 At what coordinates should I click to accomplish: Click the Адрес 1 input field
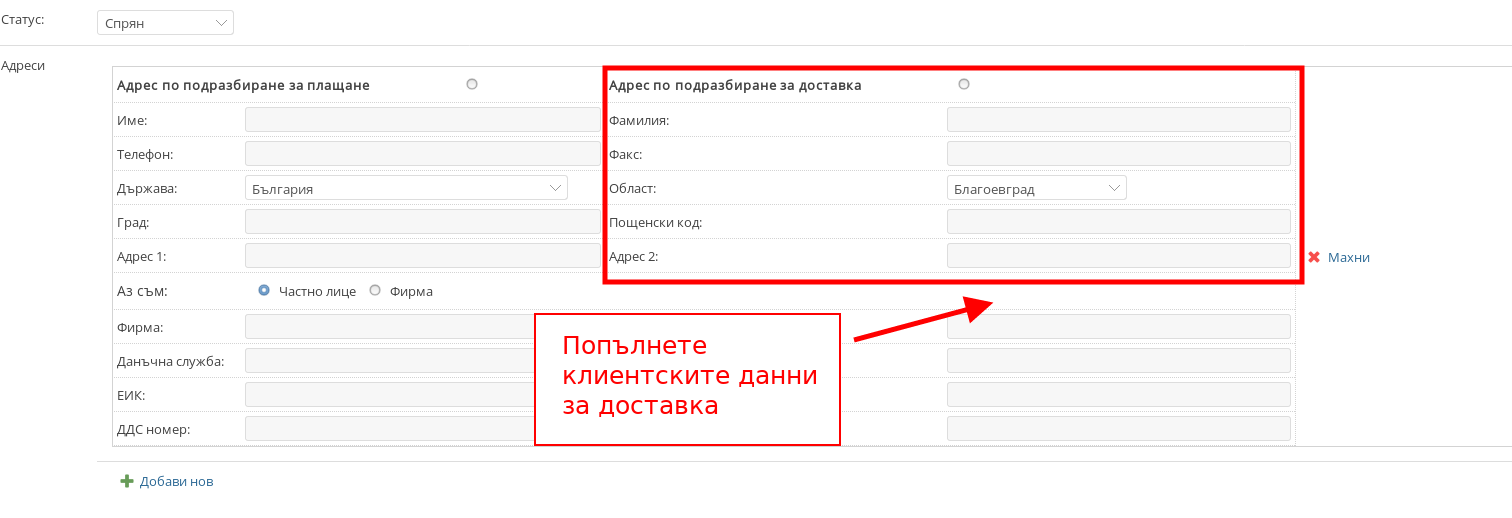click(422, 256)
